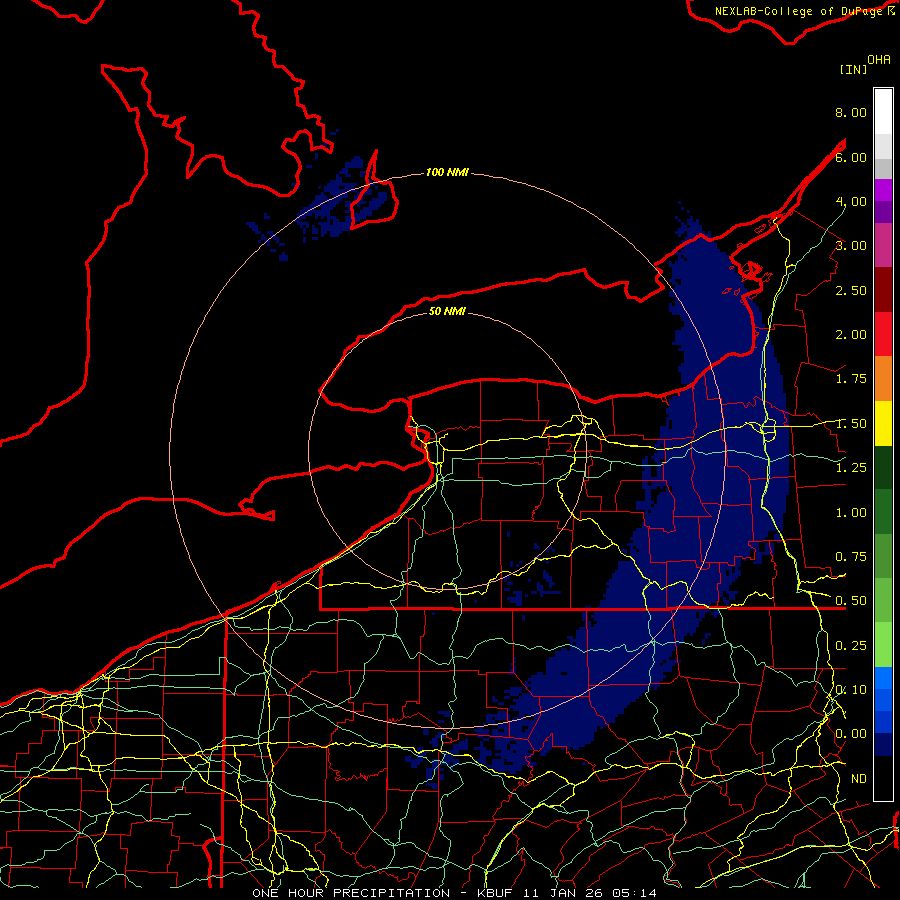The image size is (900, 900).
Task: Click the 05:14 timestamp in the caption
Action: 633,893
